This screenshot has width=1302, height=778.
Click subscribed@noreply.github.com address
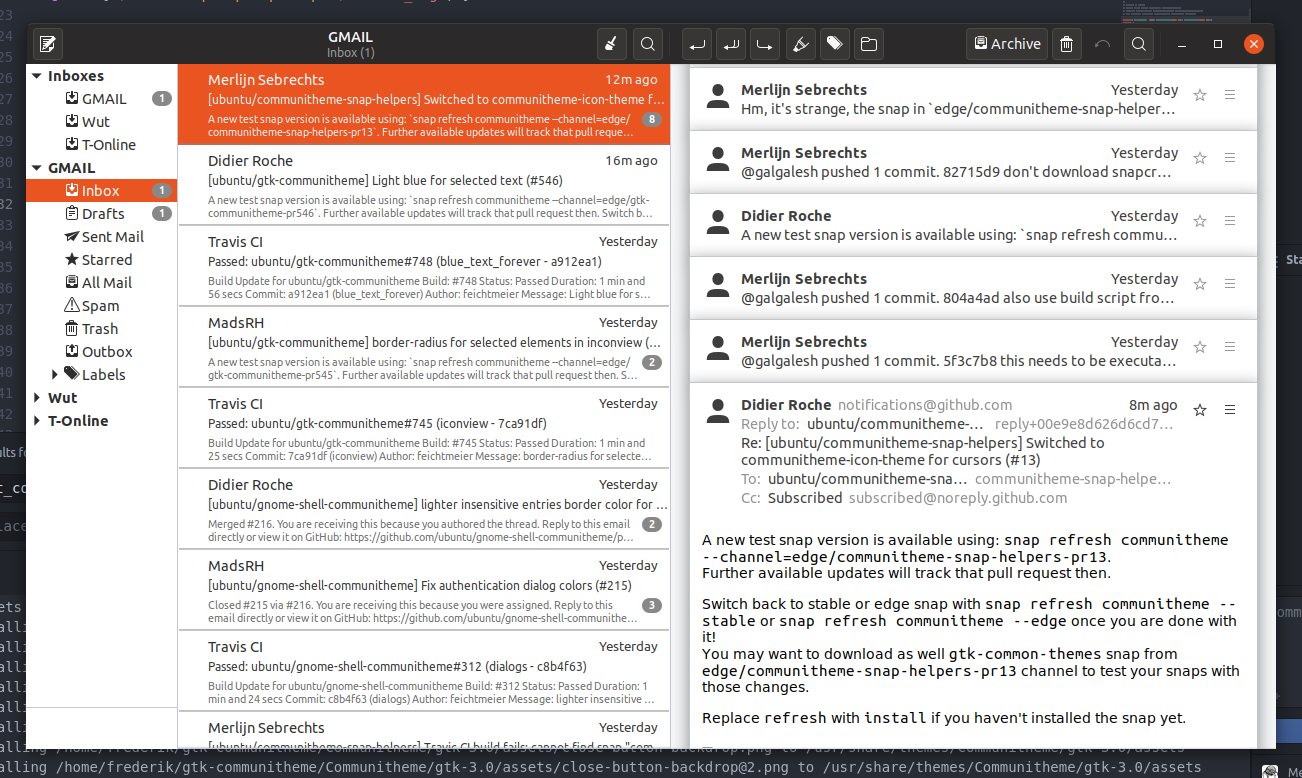(x=958, y=498)
